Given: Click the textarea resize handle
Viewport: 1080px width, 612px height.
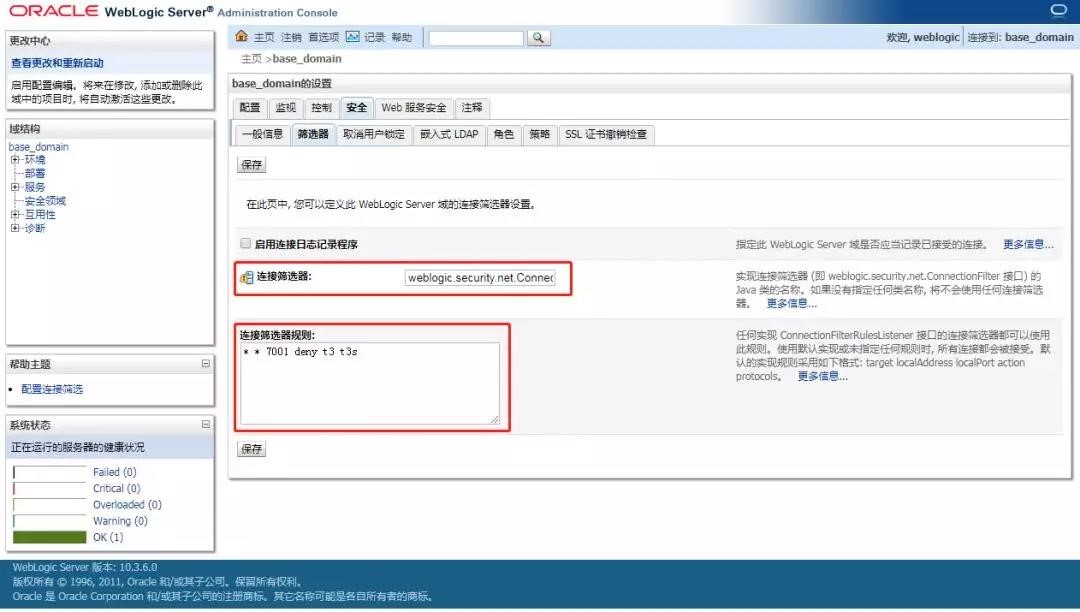Looking at the screenshot, I should pos(495,419).
